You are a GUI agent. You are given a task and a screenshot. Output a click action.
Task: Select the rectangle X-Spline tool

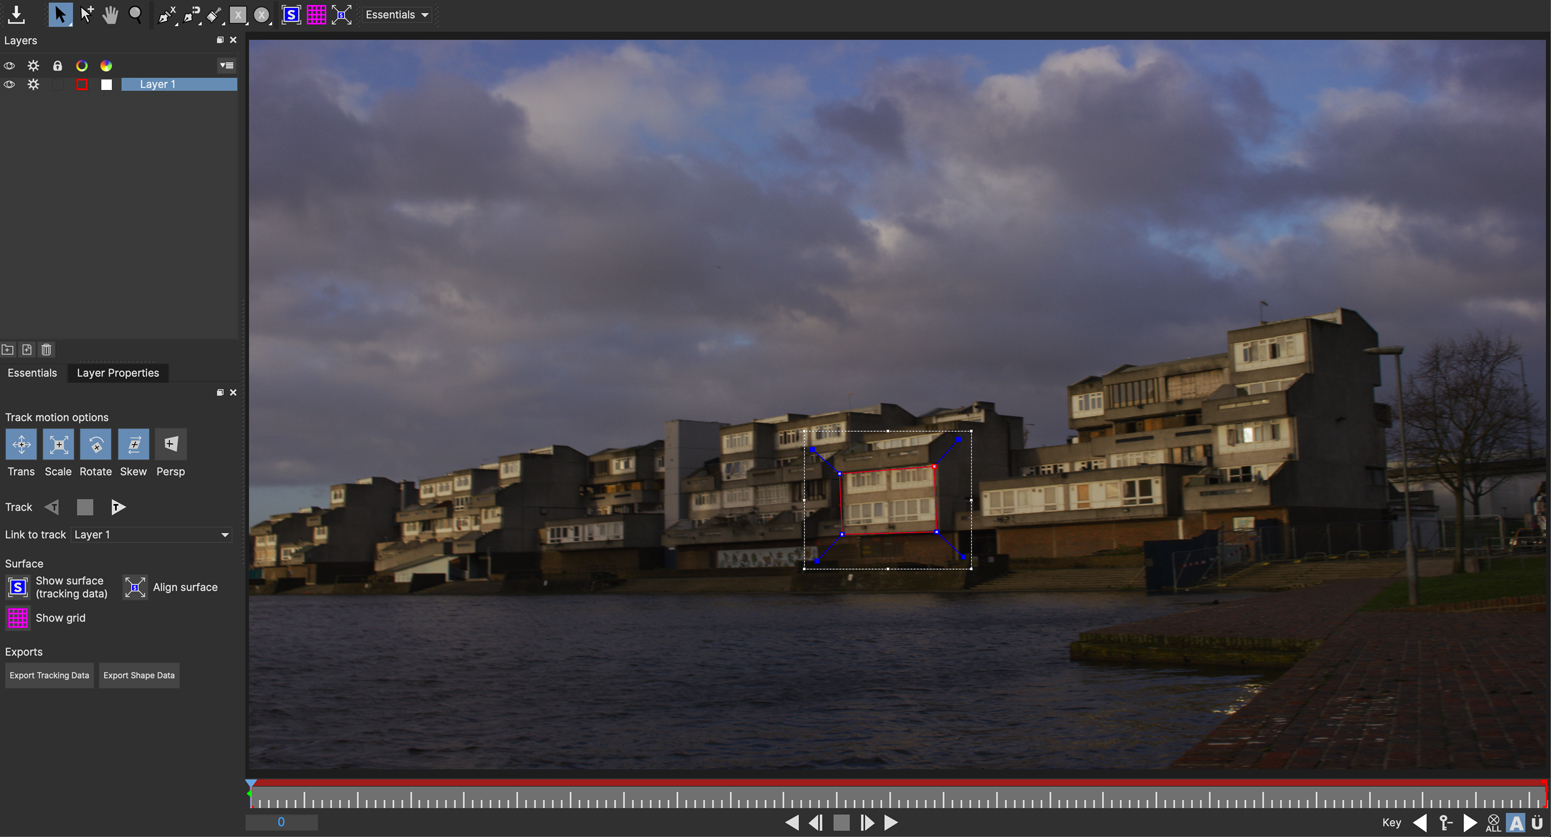238,15
